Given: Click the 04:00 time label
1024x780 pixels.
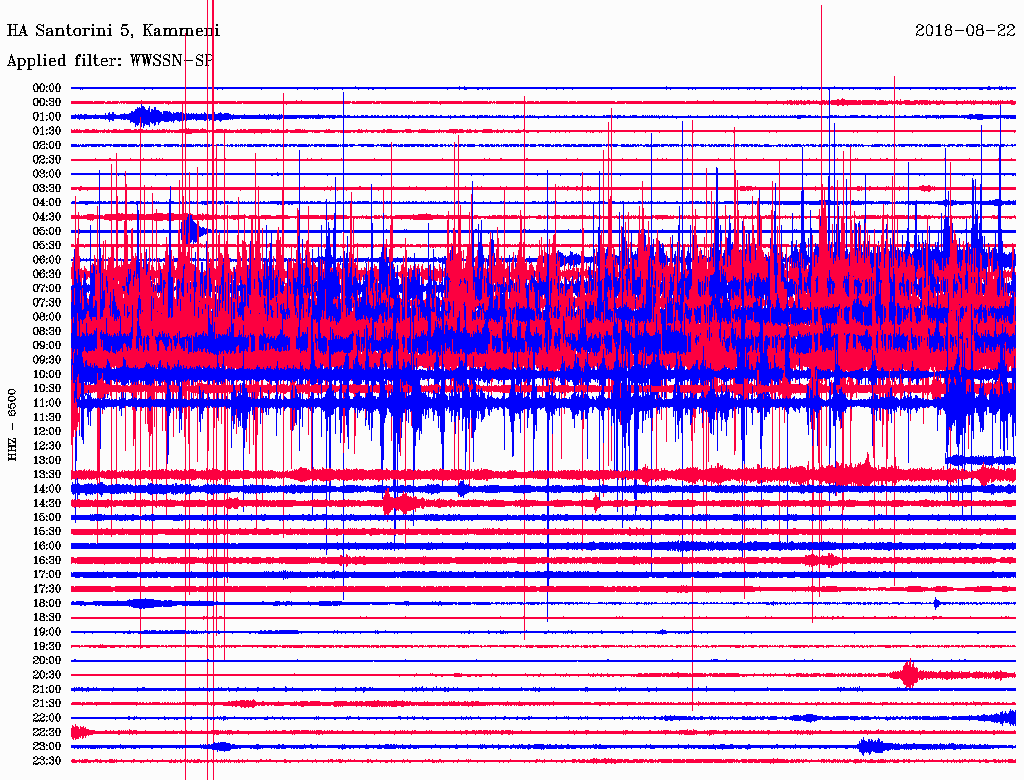Looking at the screenshot, I should tap(47, 203).
